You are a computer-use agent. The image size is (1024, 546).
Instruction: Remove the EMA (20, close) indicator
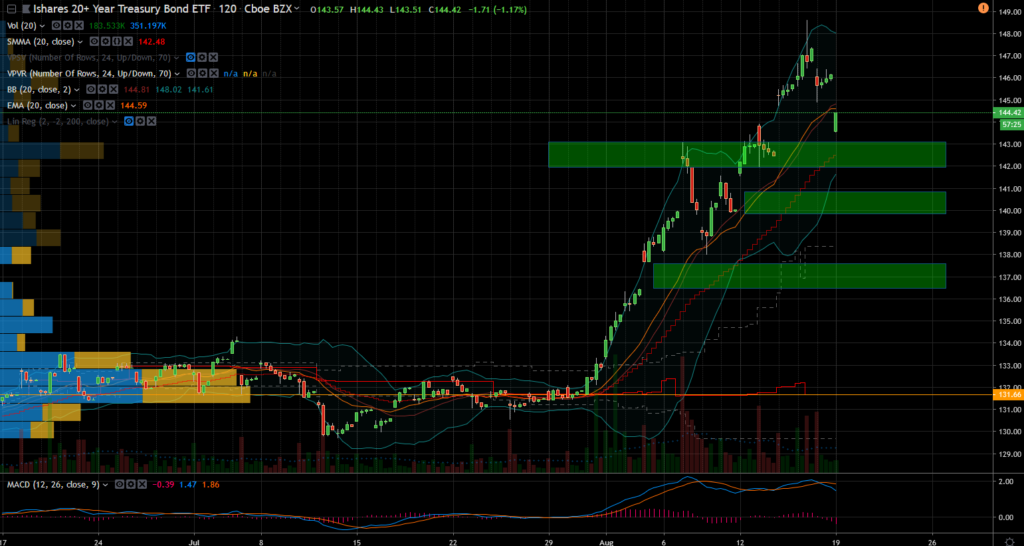pos(110,105)
